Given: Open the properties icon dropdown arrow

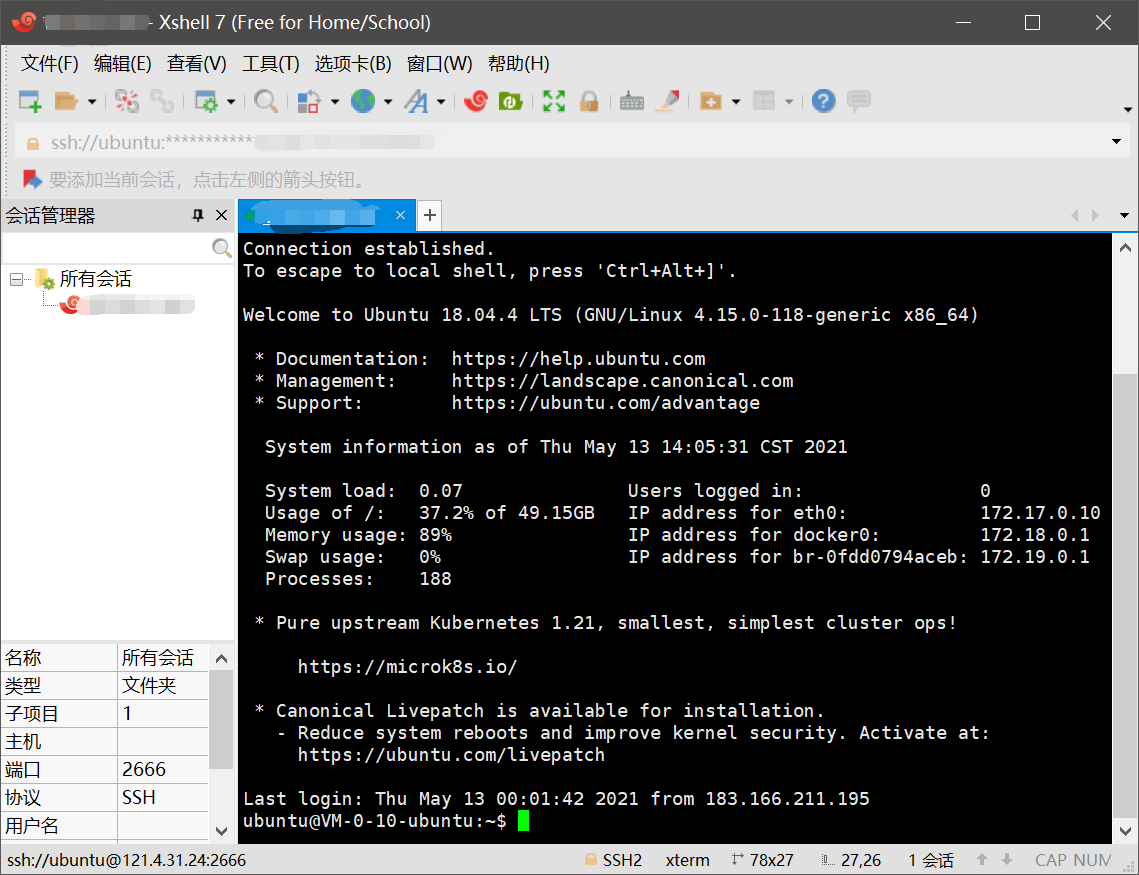Looking at the screenshot, I should [231, 102].
